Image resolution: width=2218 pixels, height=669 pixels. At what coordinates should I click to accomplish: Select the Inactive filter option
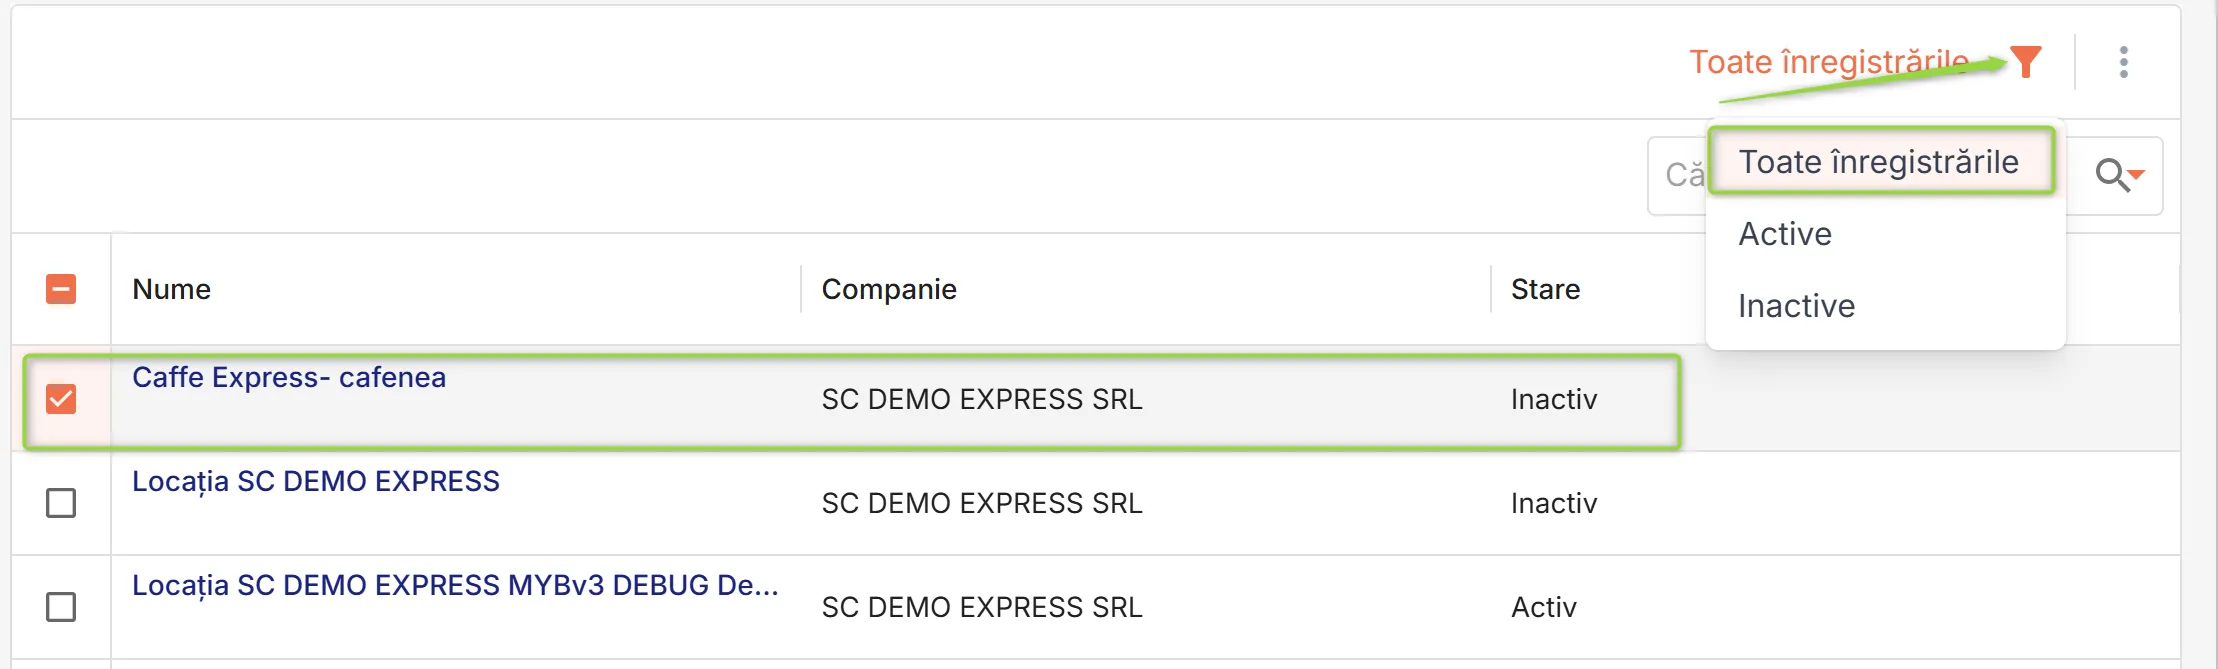pos(1797,306)
